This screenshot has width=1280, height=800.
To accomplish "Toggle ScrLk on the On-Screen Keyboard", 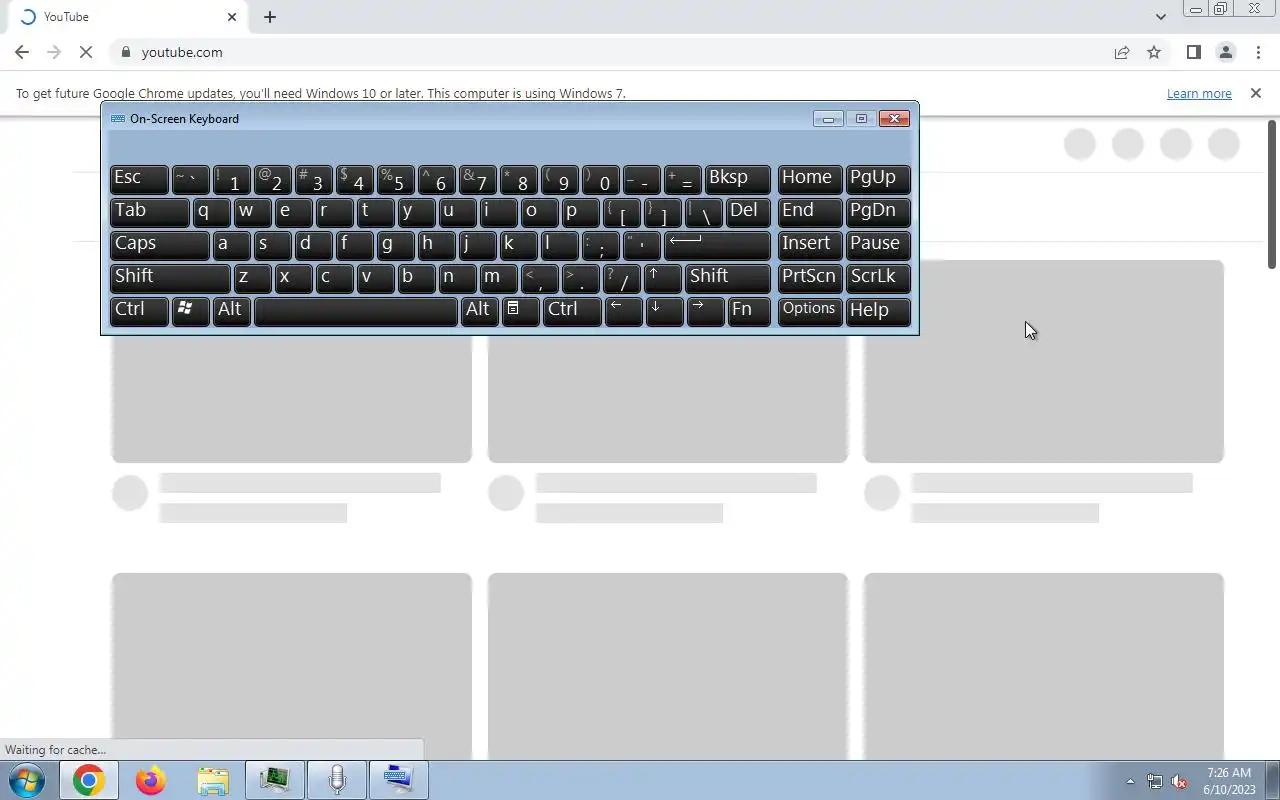I will pos(878,277).
